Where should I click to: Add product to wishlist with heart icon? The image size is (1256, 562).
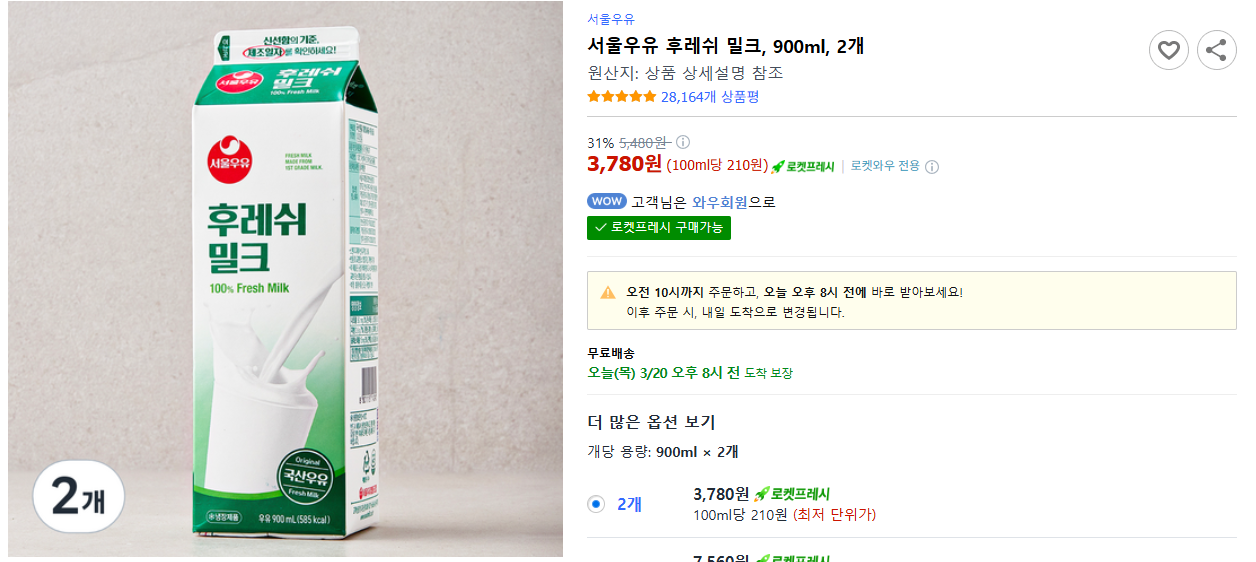click(1168, 50)
